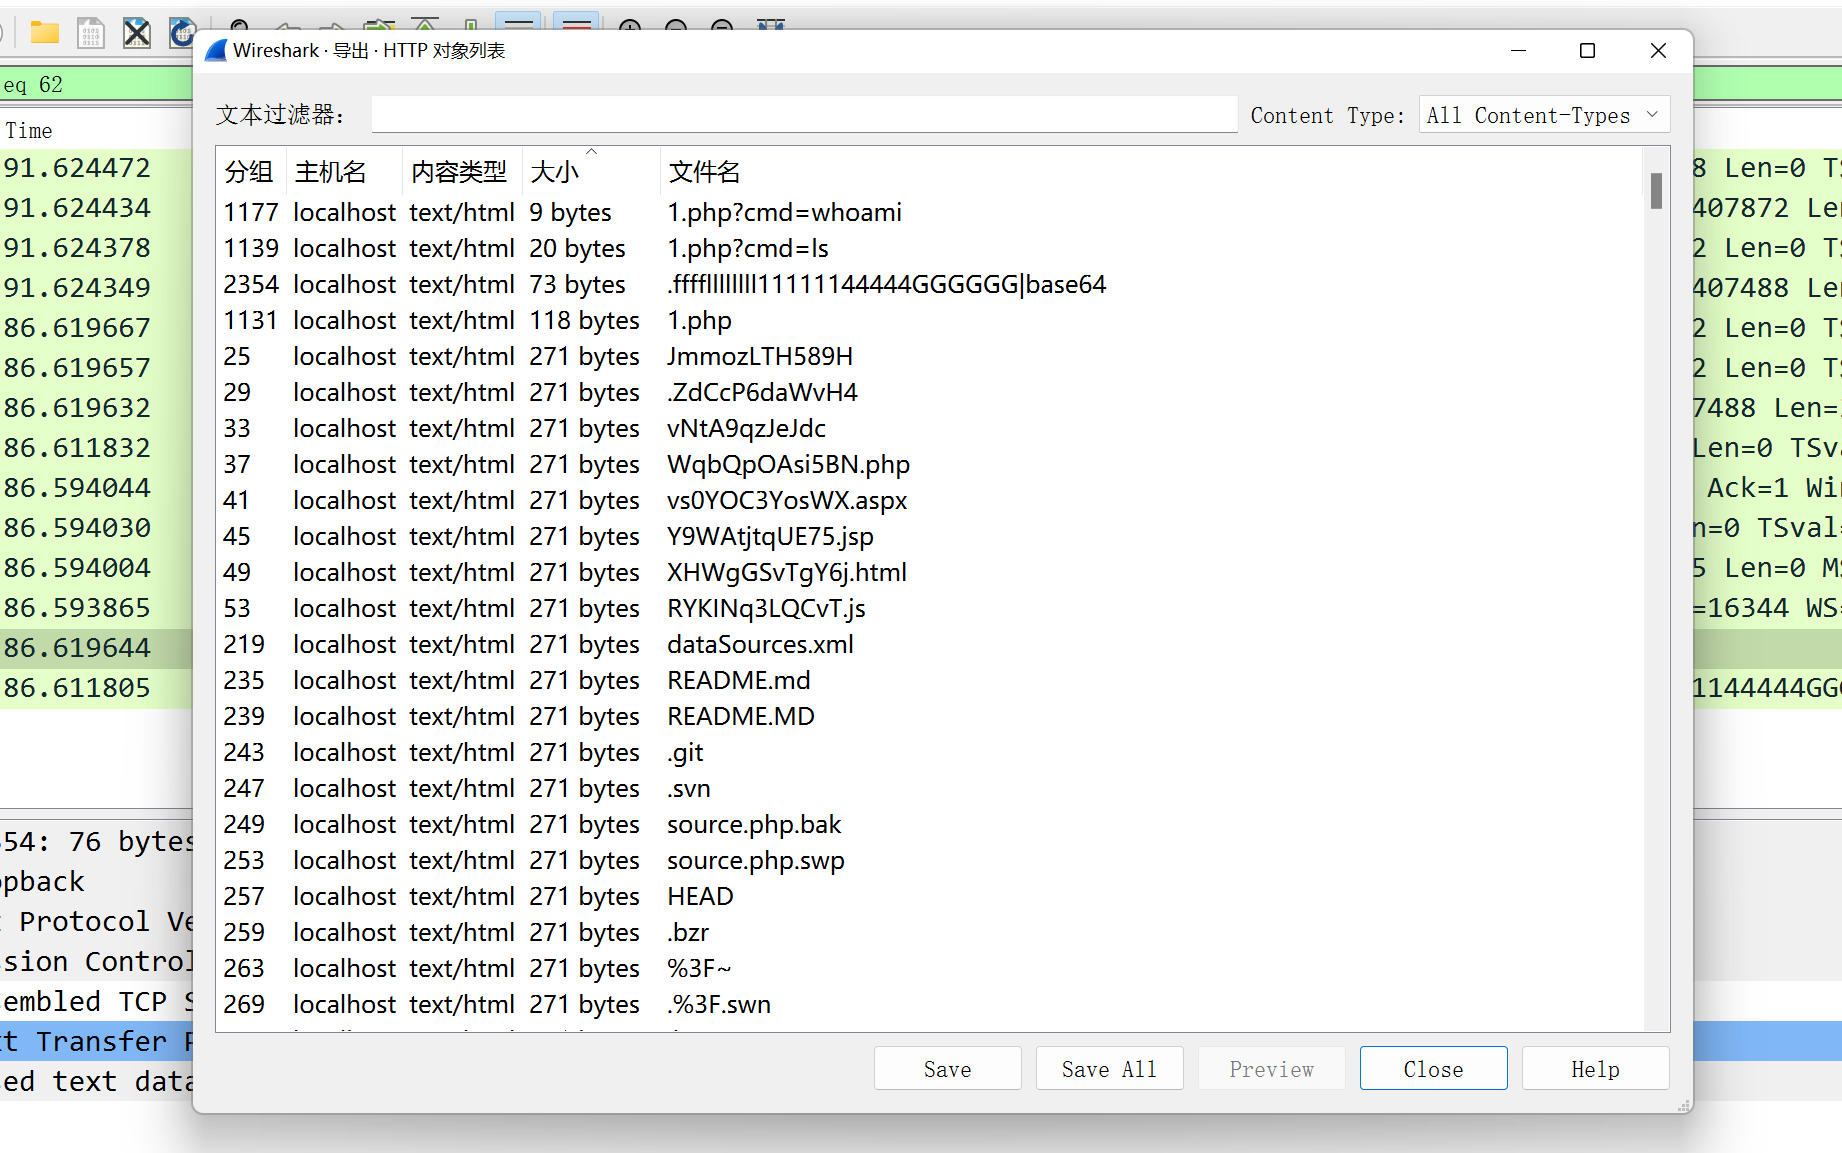1842x1153 pixels.
Task: Select the base64 filename row in packet 2354
Action: point(930,284)
